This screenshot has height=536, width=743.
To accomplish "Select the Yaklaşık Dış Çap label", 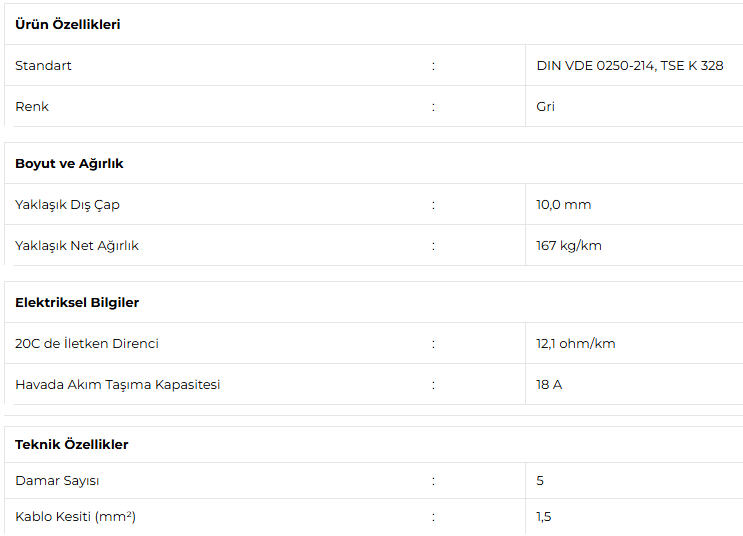I will click(x=67, y=205).
